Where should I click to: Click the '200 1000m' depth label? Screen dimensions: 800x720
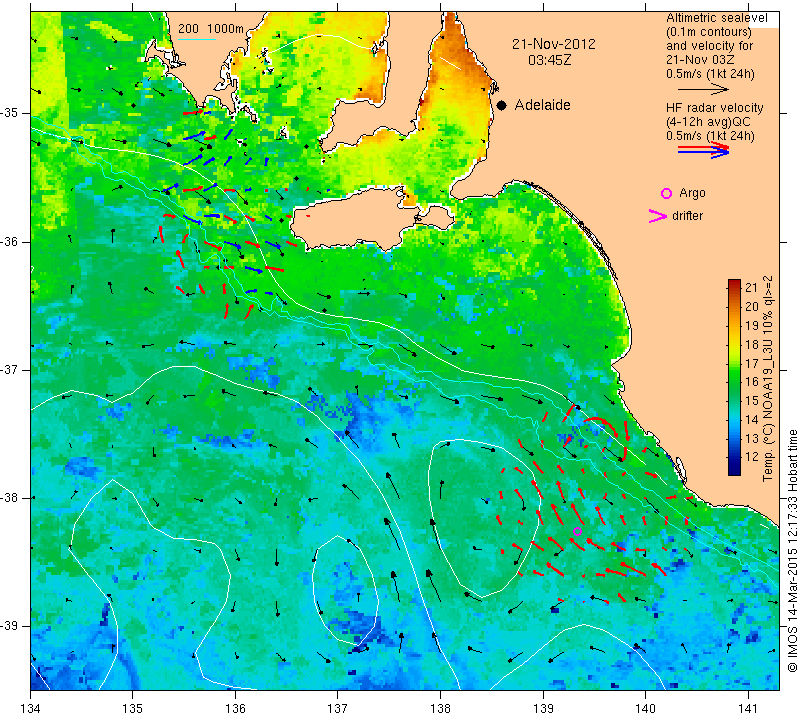pyautogui.click(x=211, y=29)
